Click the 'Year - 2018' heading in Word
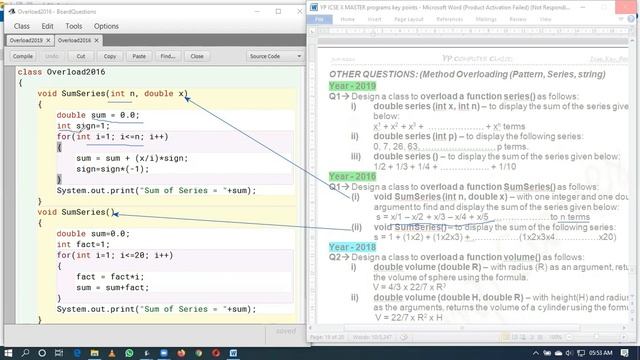The image size is (640, 360). pos(352,247)
